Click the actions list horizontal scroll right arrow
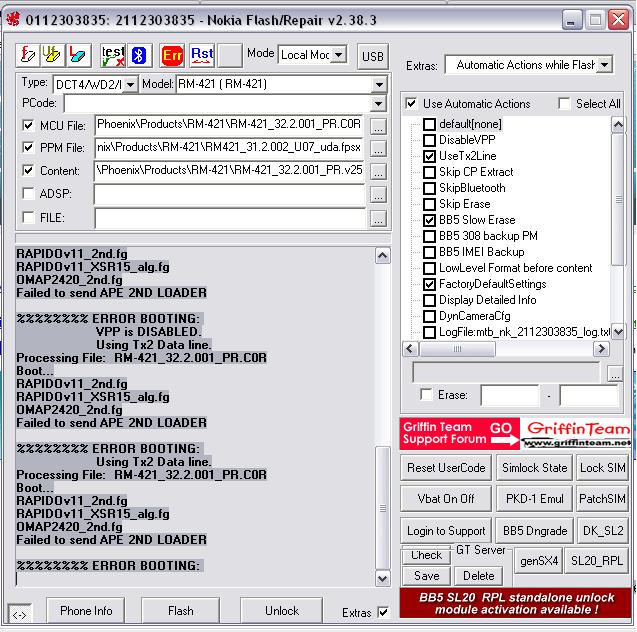 pos(601,349)
